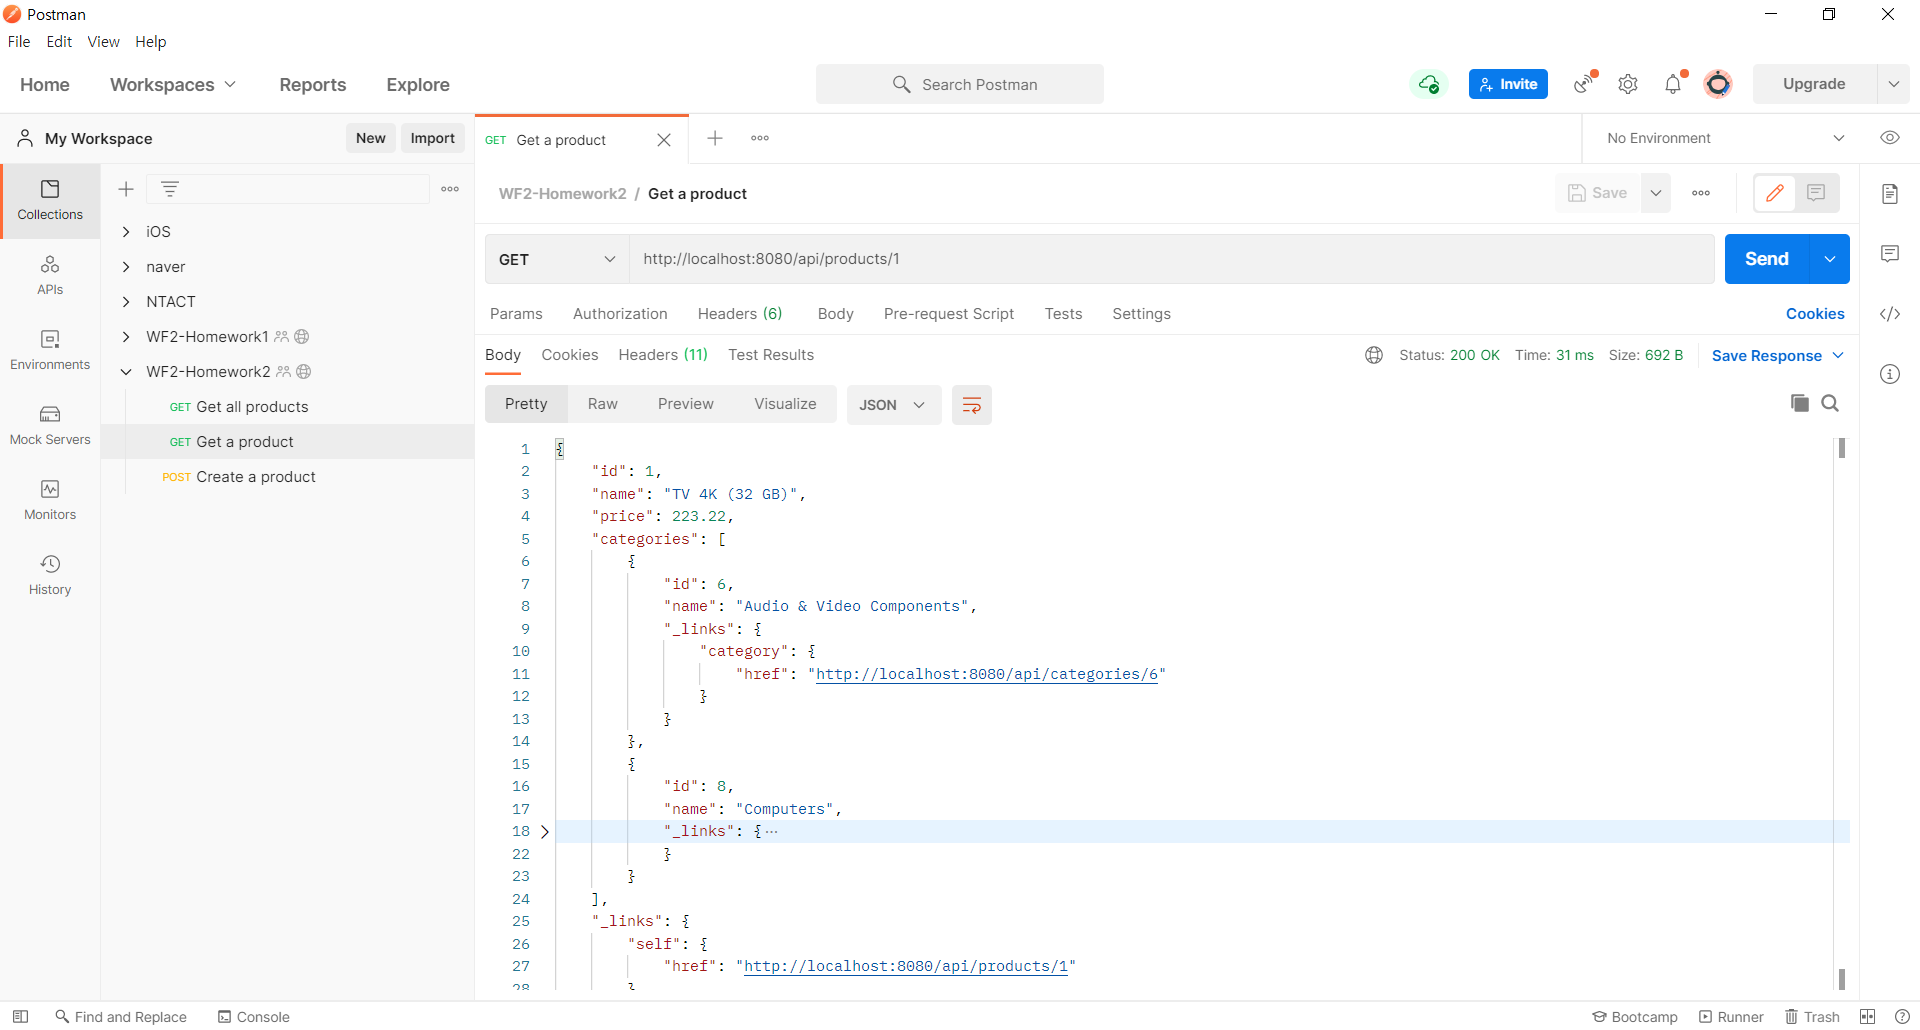Viewport: 1920px width, 1030px height.
Task: Toggle two-pane view in status bar
Action: click(1867, 1017)
